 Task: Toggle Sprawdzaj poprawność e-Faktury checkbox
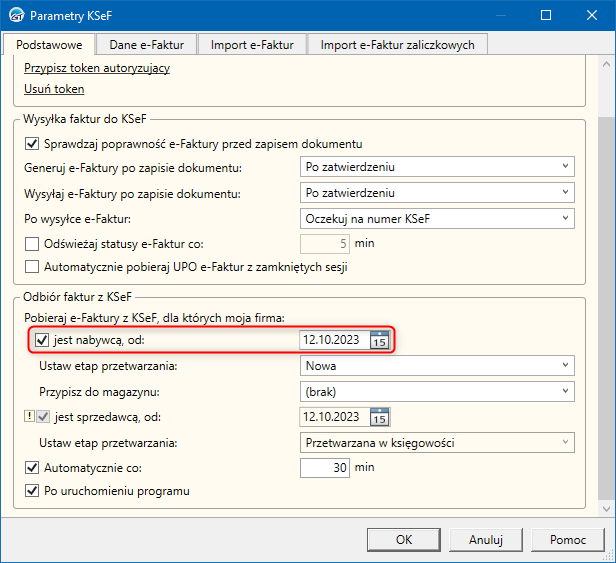click(x=32, y=143)
